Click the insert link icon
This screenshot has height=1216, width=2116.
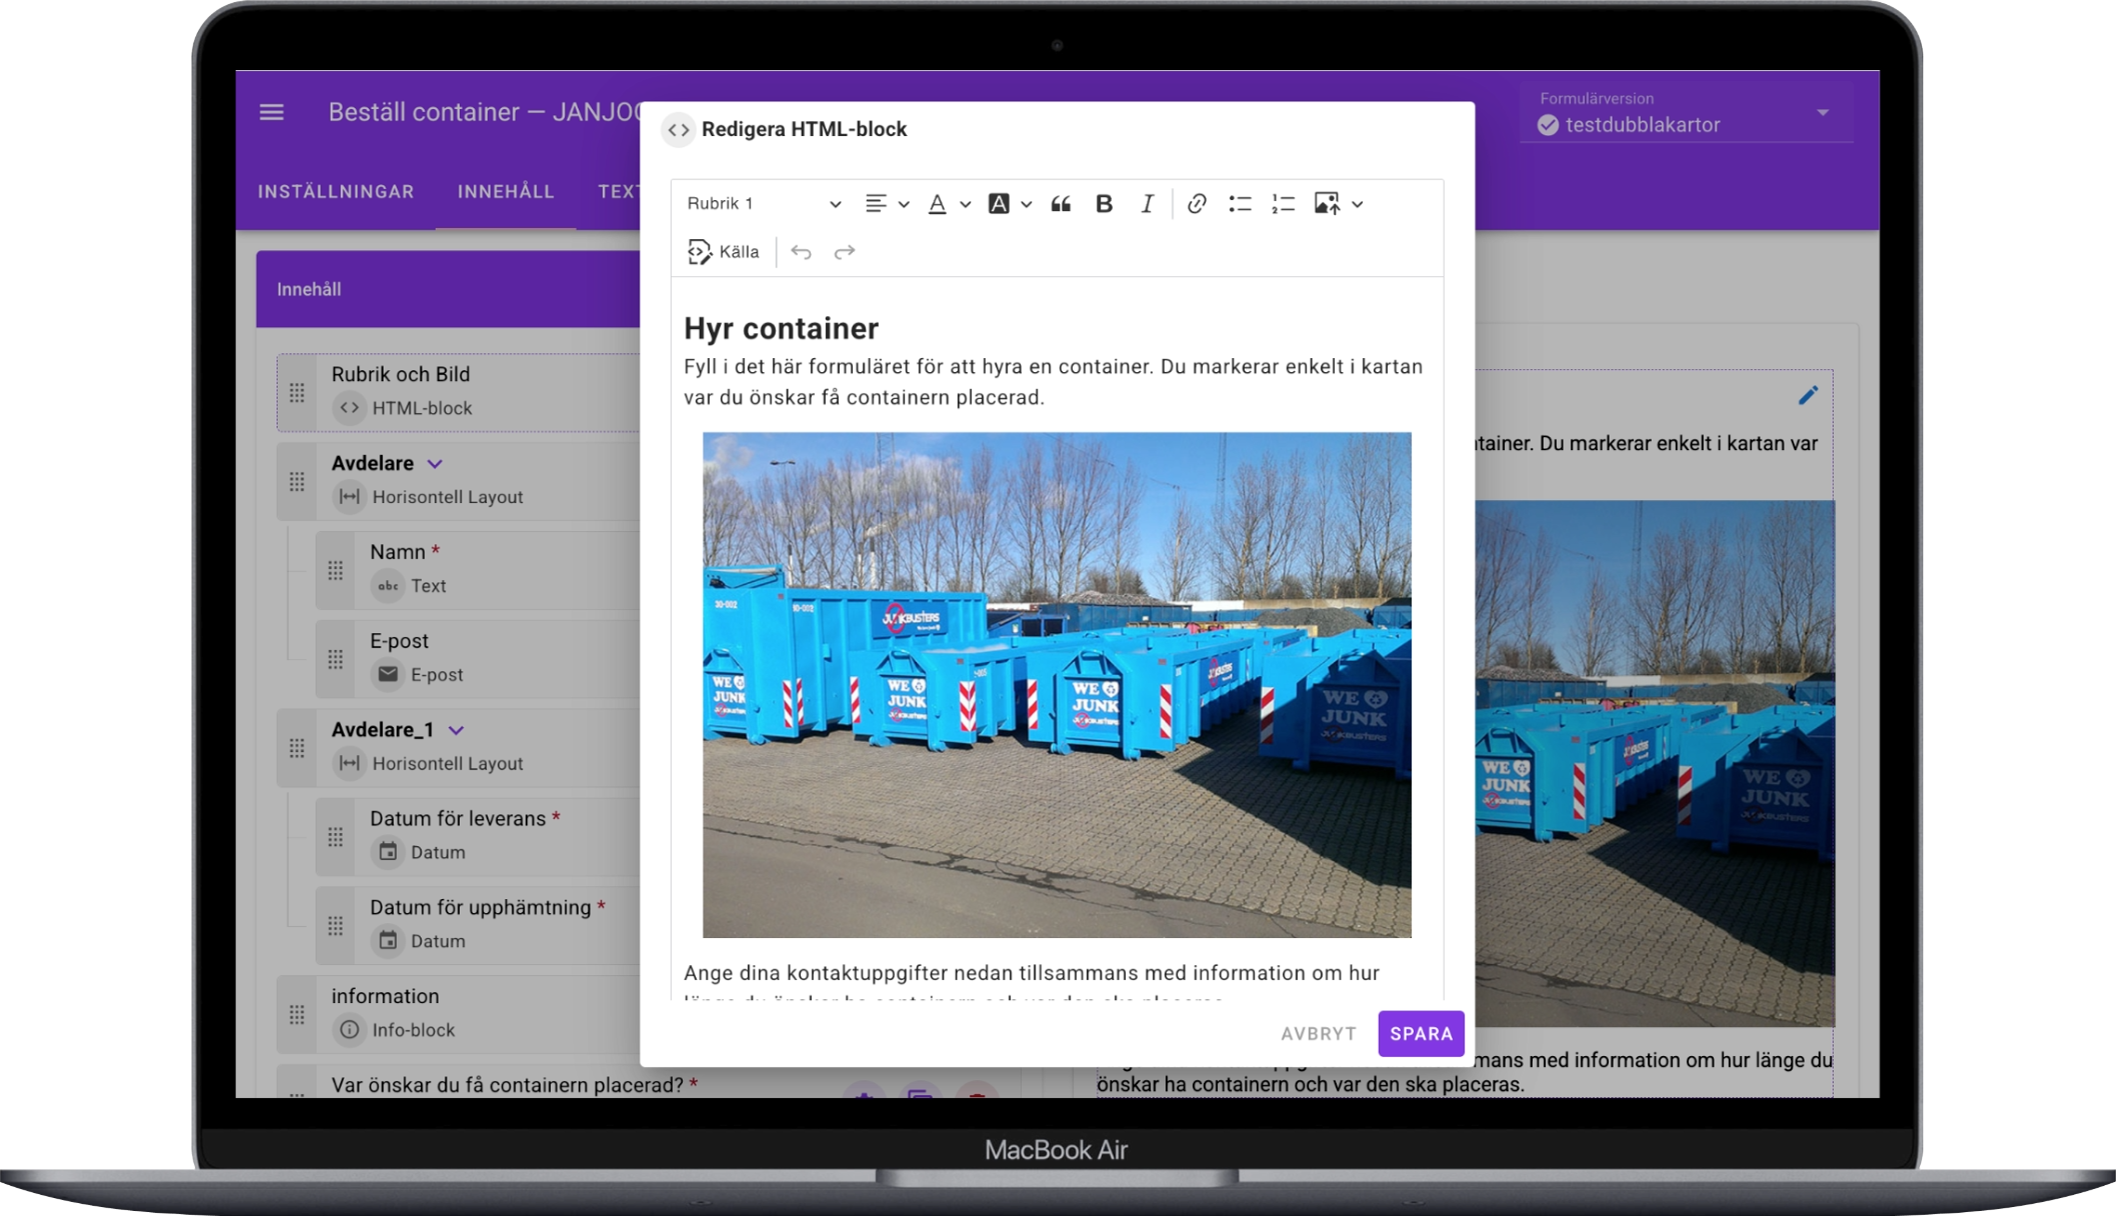click(x=1196, y=204)
